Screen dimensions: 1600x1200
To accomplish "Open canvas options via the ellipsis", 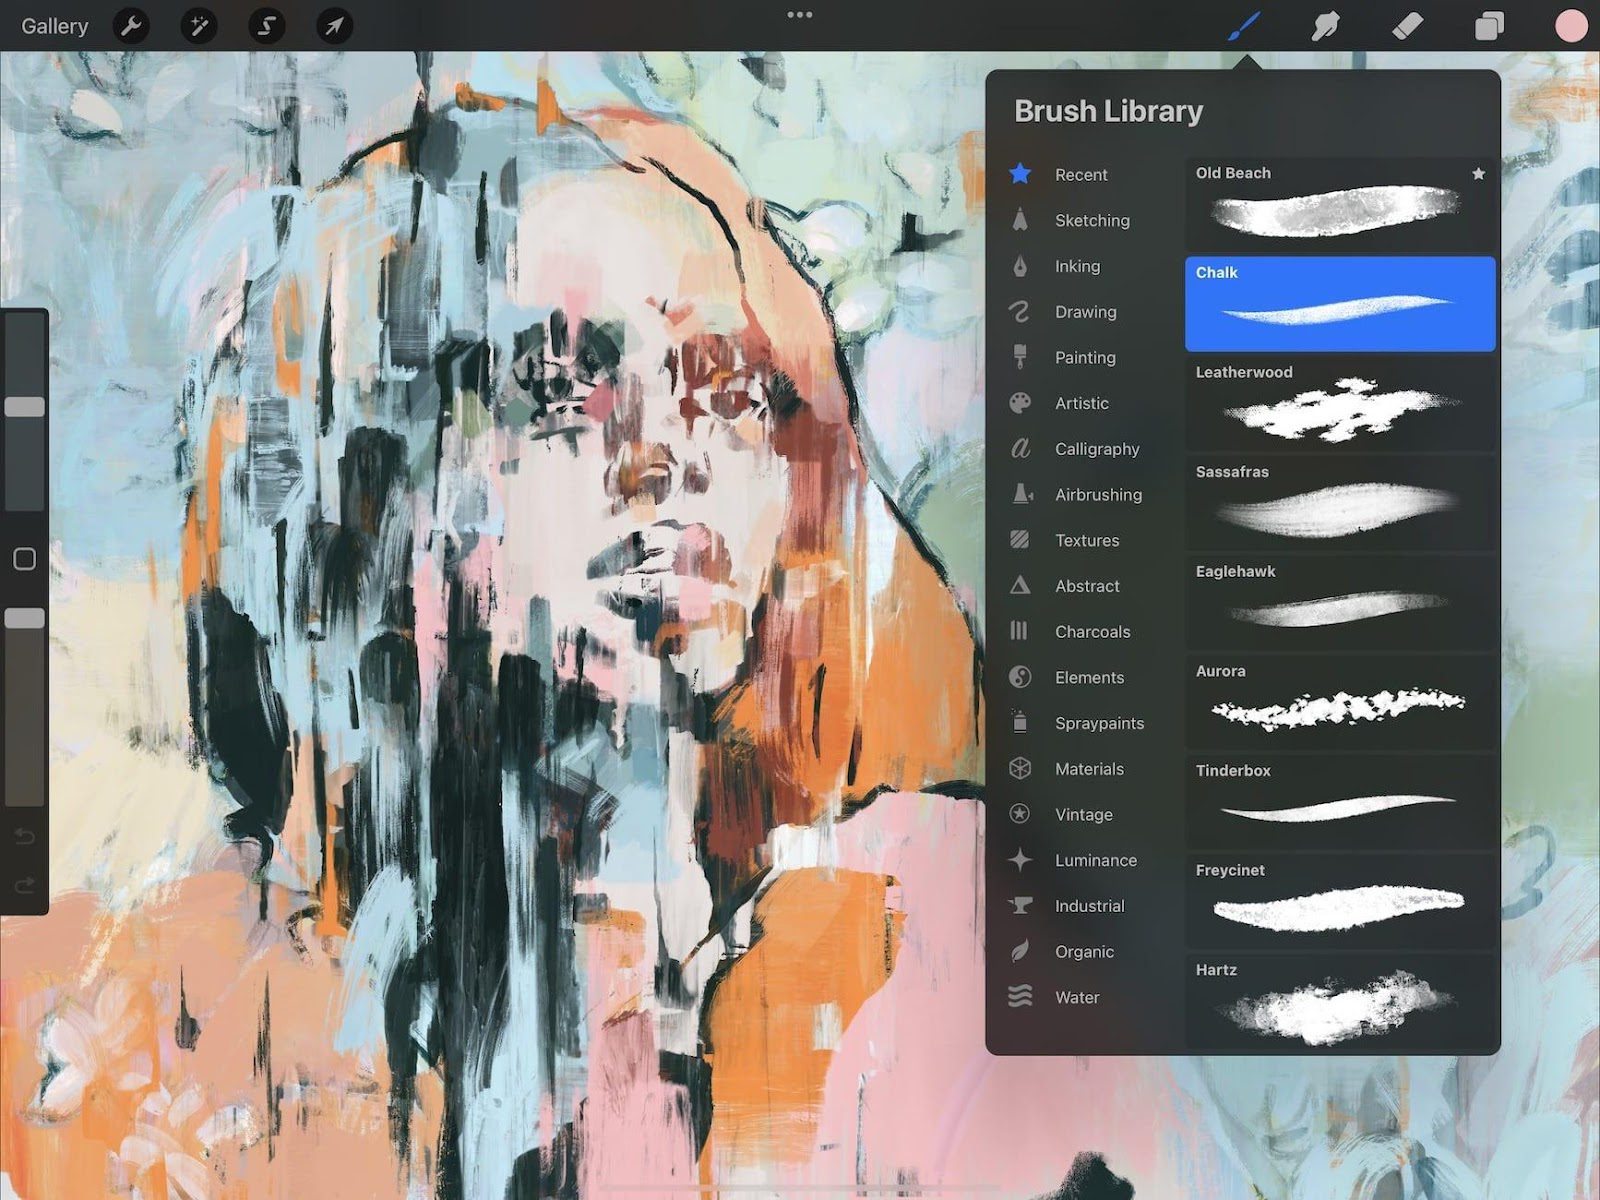I will pos(799,15).
